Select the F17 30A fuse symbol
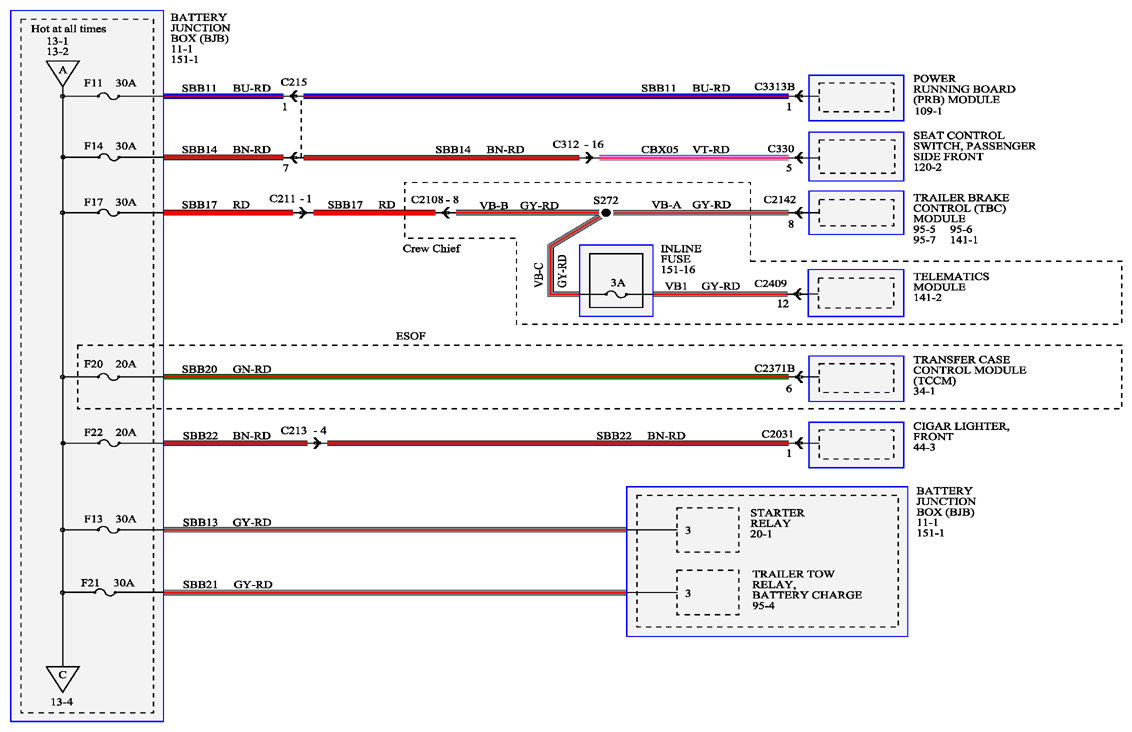This screenshot has height=732, width=1132. (x=108, y=213)
